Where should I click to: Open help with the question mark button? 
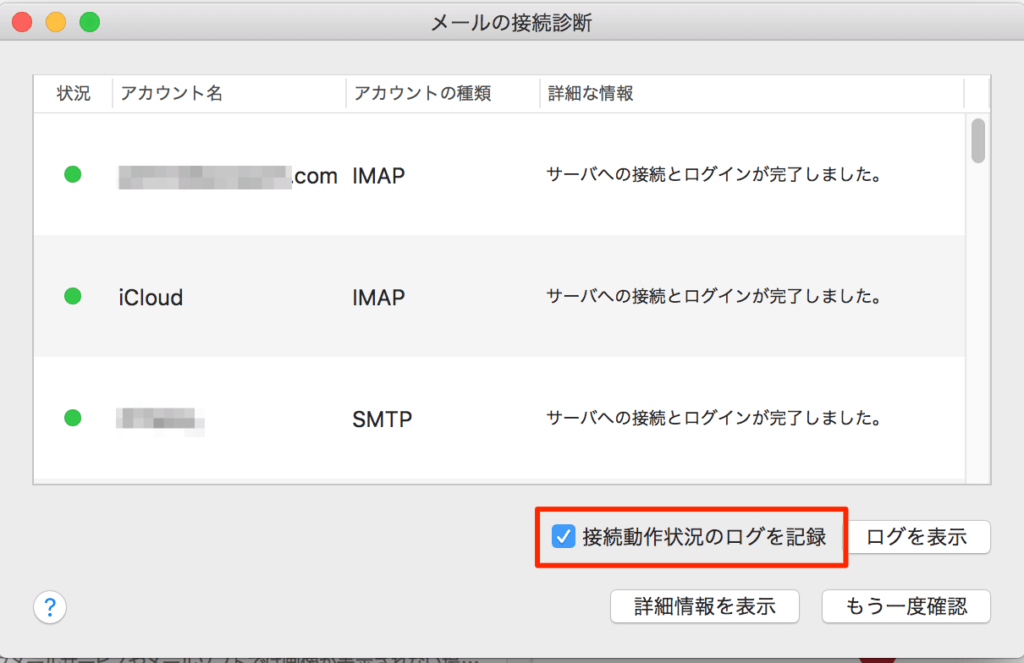click(x=50, y=607)
